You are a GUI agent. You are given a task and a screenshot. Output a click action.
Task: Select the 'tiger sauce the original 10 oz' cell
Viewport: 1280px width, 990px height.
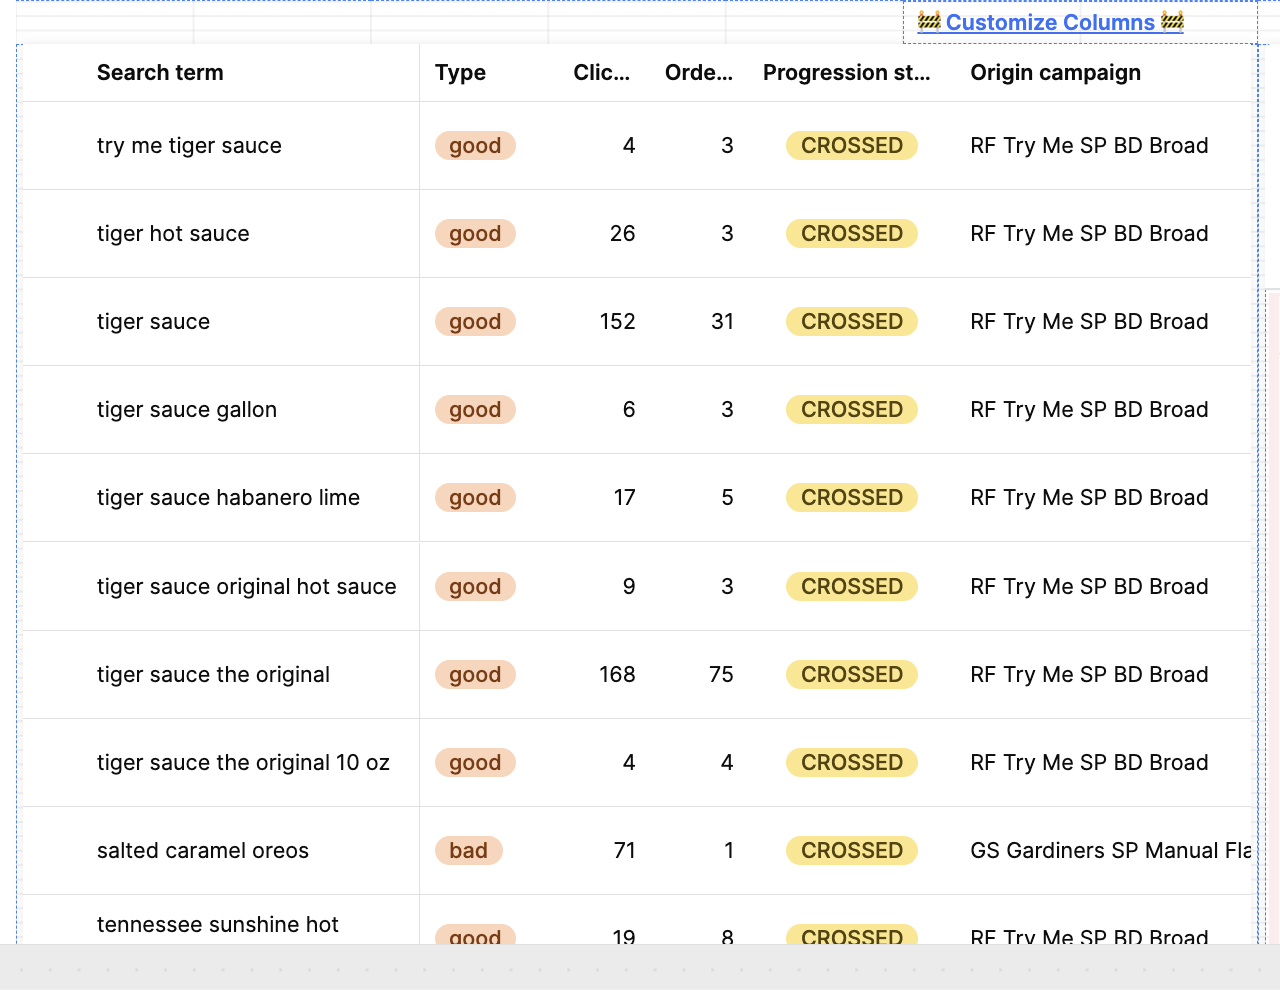pyautogui.click(x=243, y=763)
